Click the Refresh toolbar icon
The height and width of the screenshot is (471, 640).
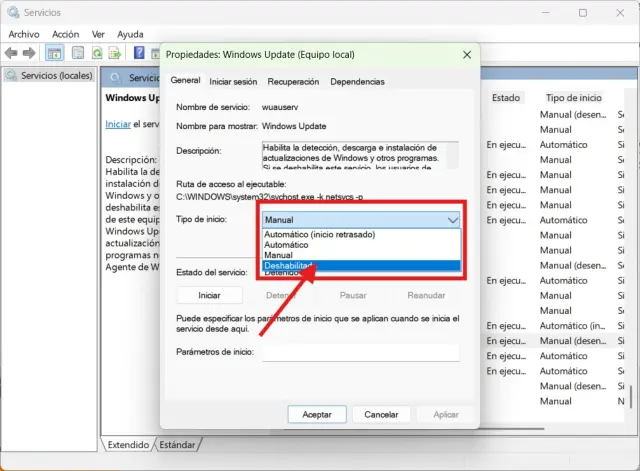tap(98, 52)
